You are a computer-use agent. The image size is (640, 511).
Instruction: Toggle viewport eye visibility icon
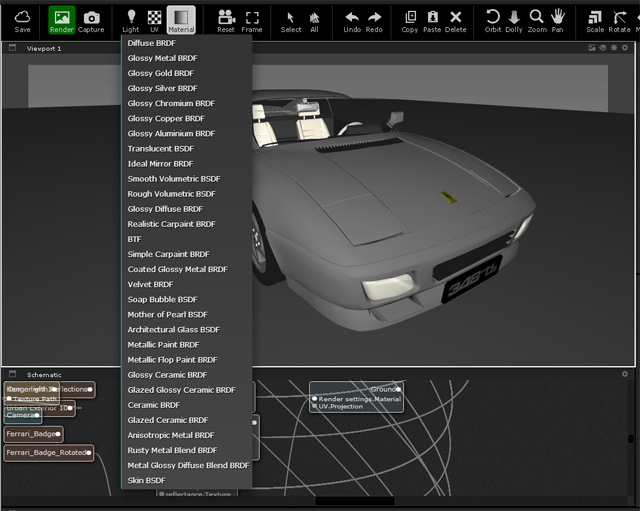click(603, 48)
